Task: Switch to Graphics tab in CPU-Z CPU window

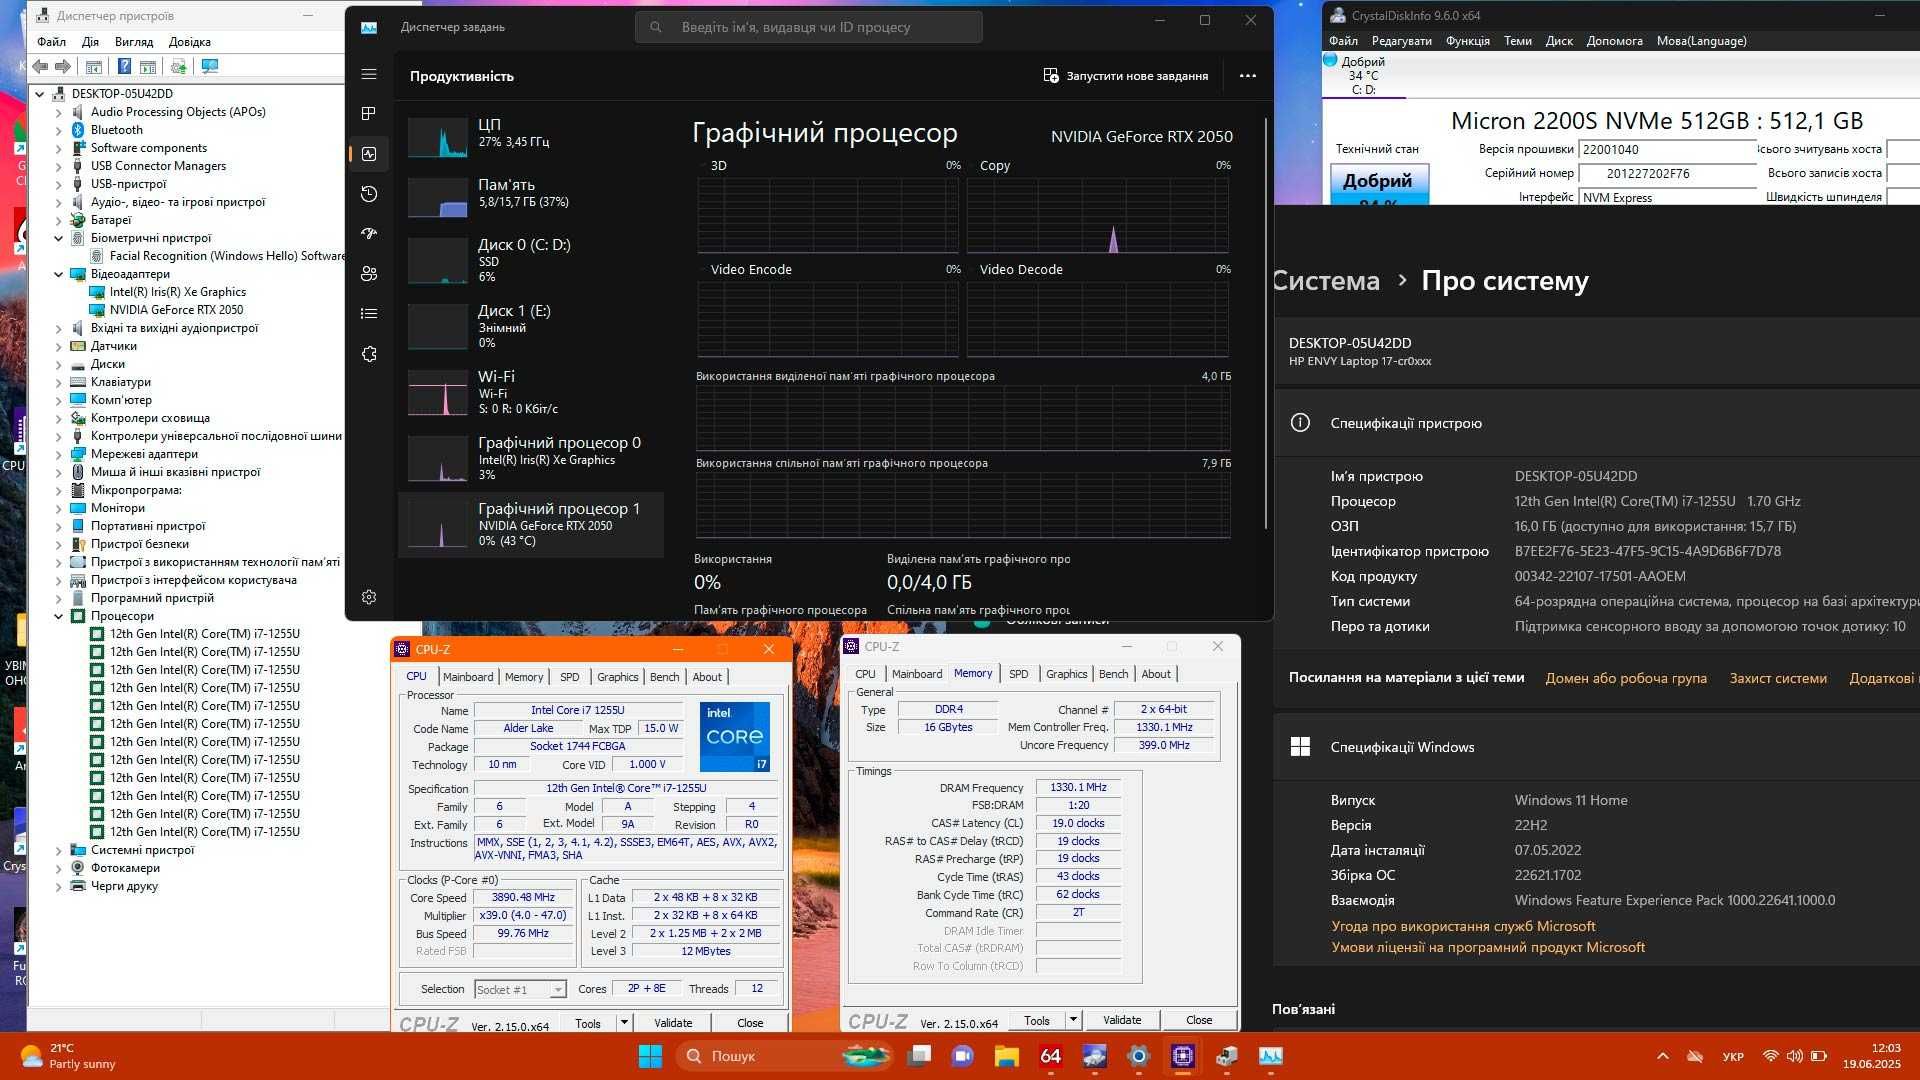Action: click(x=617, y=677)
